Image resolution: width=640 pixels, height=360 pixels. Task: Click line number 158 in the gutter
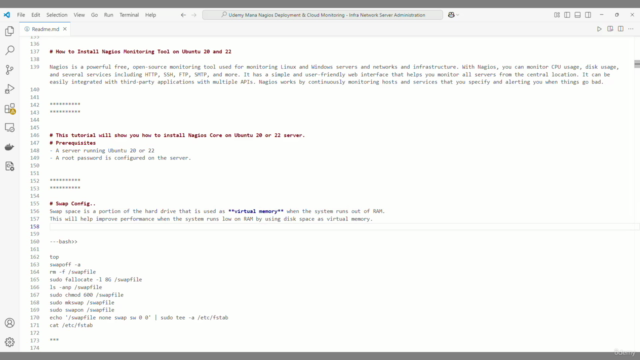(x=35, y=227)
